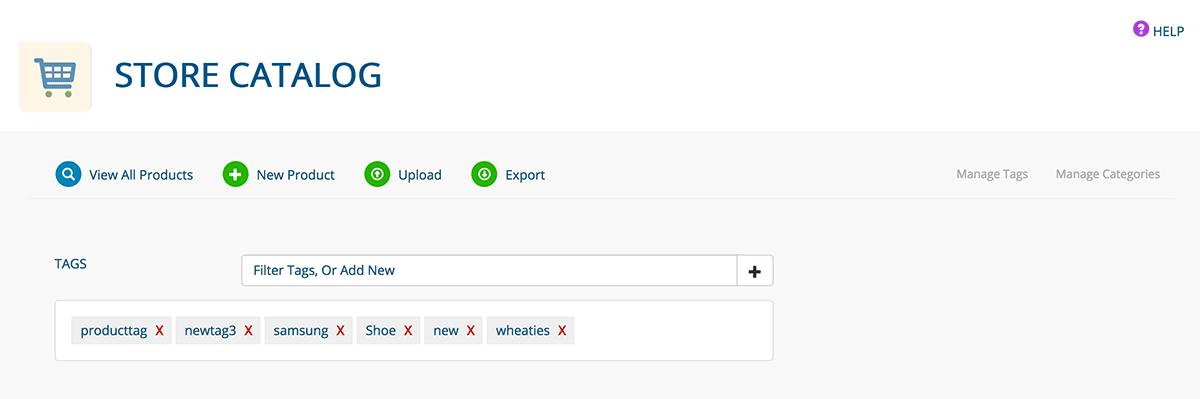Add a new tag with the plus button
This screenshot has height=399, width=1200.
tap(755, 270)
